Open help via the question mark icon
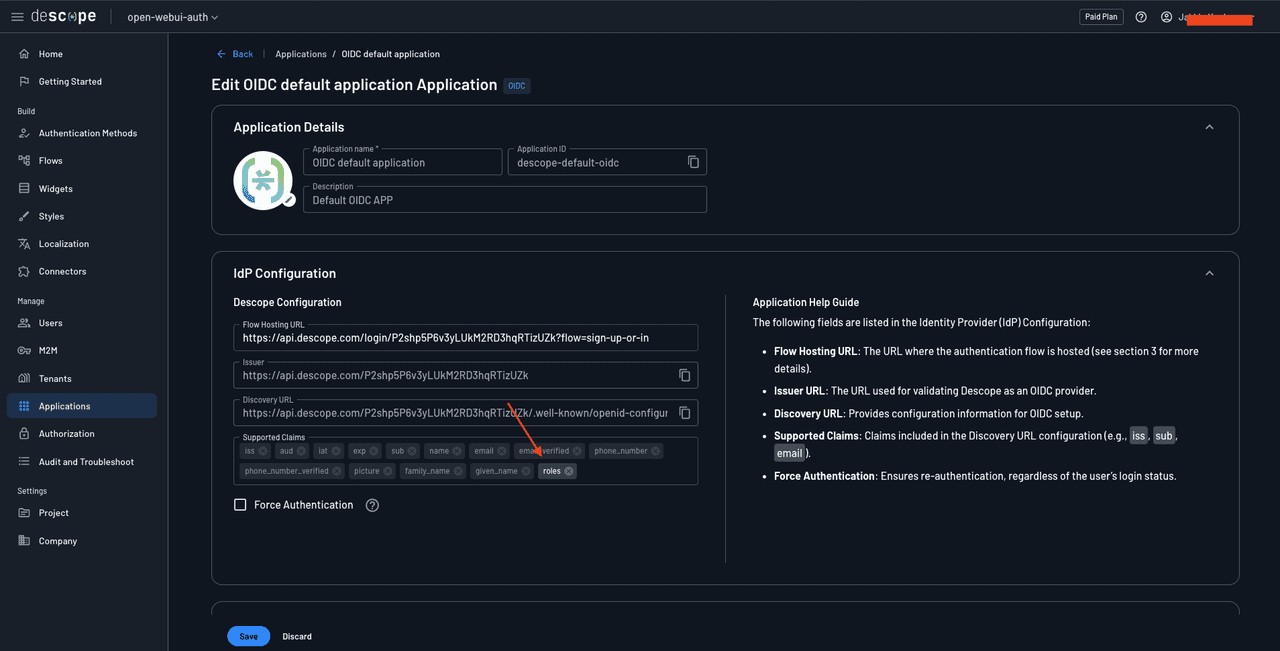Viewport: 1280px width, 651px height. [x=1141, y=16]
